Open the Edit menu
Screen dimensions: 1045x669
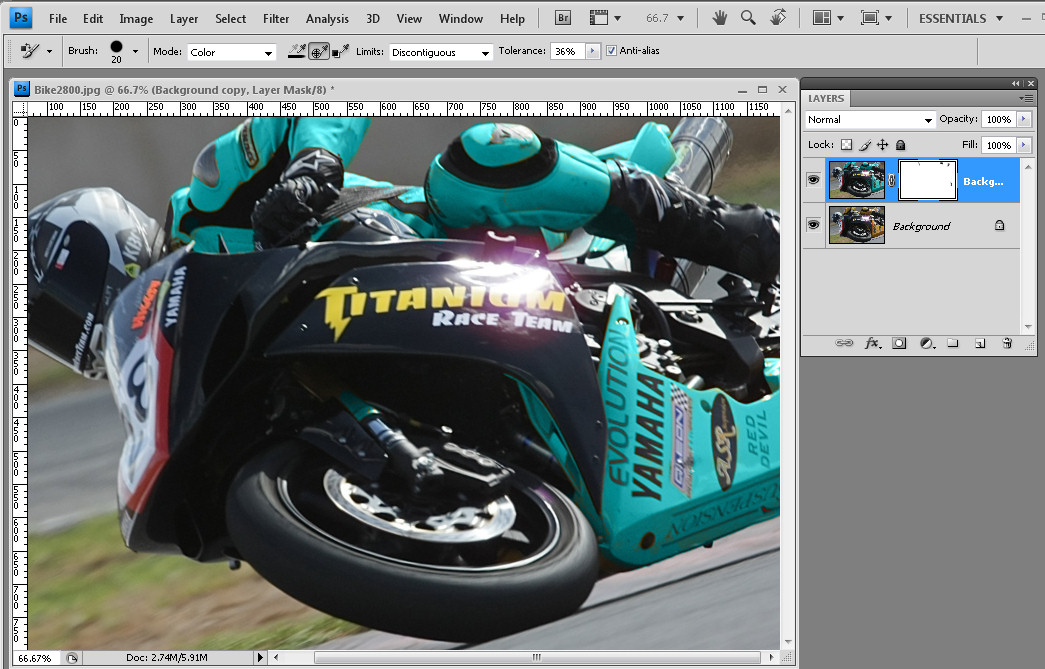click(x=93, y=19)
